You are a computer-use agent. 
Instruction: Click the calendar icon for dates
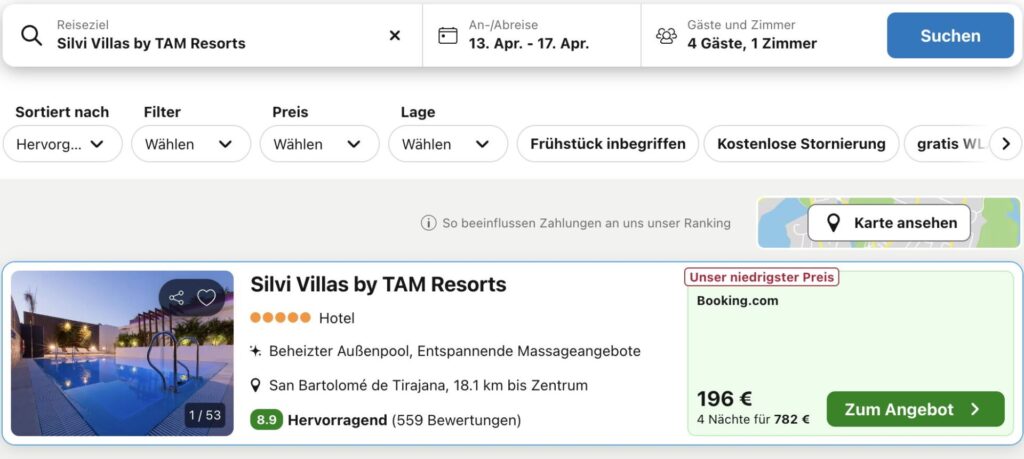coord(448,36)
